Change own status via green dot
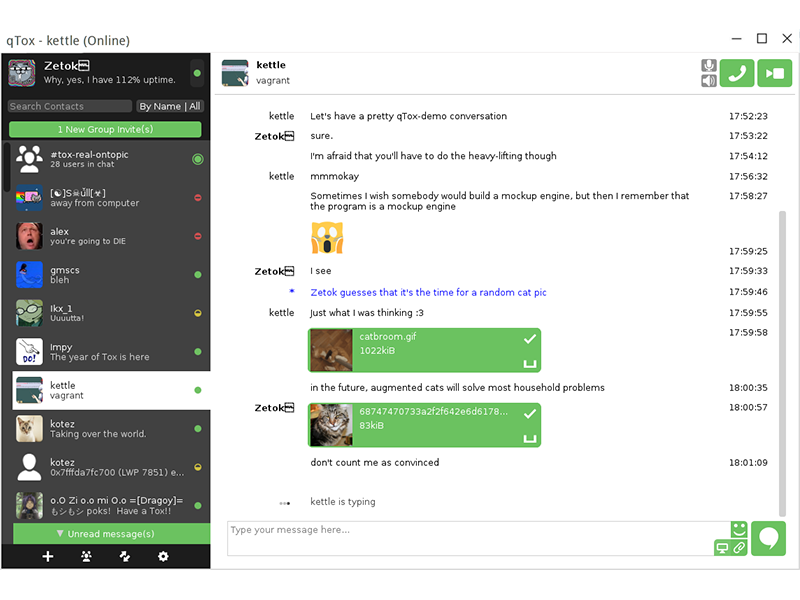 pyautogui.click(x=197, y=73)
